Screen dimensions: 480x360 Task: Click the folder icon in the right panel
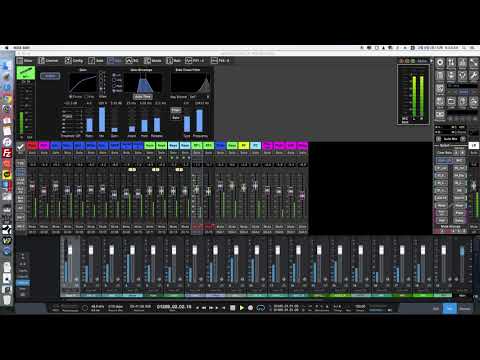(x=451, y=101)
